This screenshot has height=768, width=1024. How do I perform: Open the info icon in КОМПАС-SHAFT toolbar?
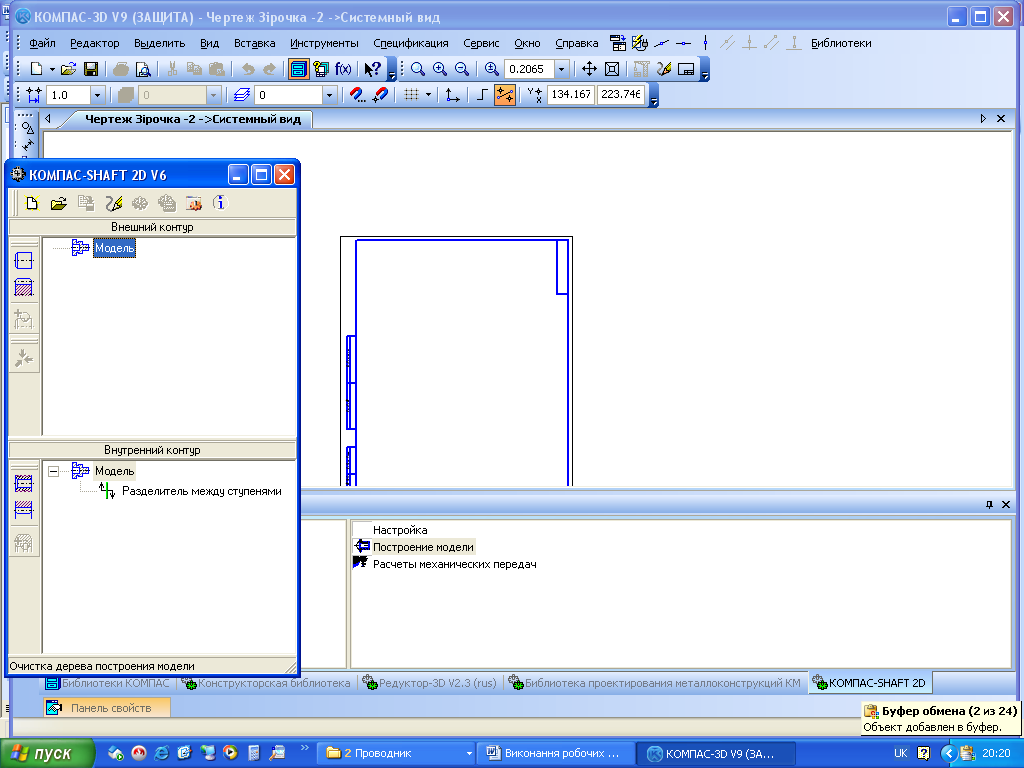point(220,204)
